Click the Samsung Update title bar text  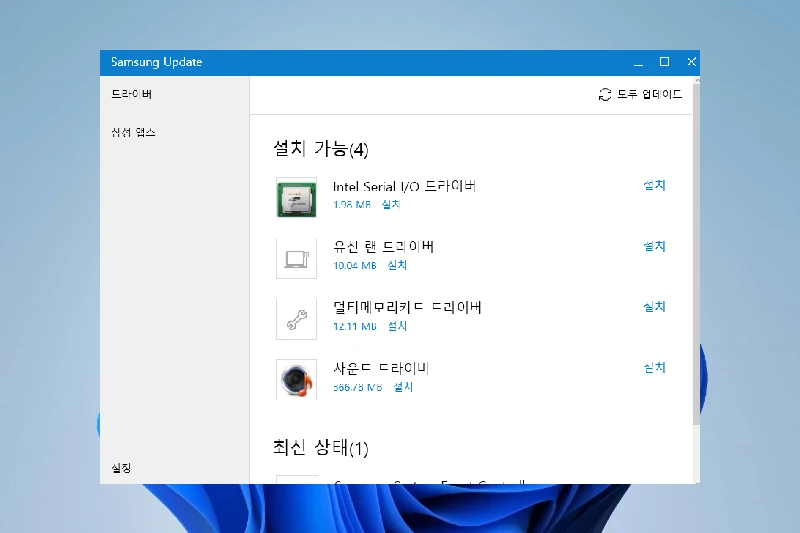(x=157, y=62)
